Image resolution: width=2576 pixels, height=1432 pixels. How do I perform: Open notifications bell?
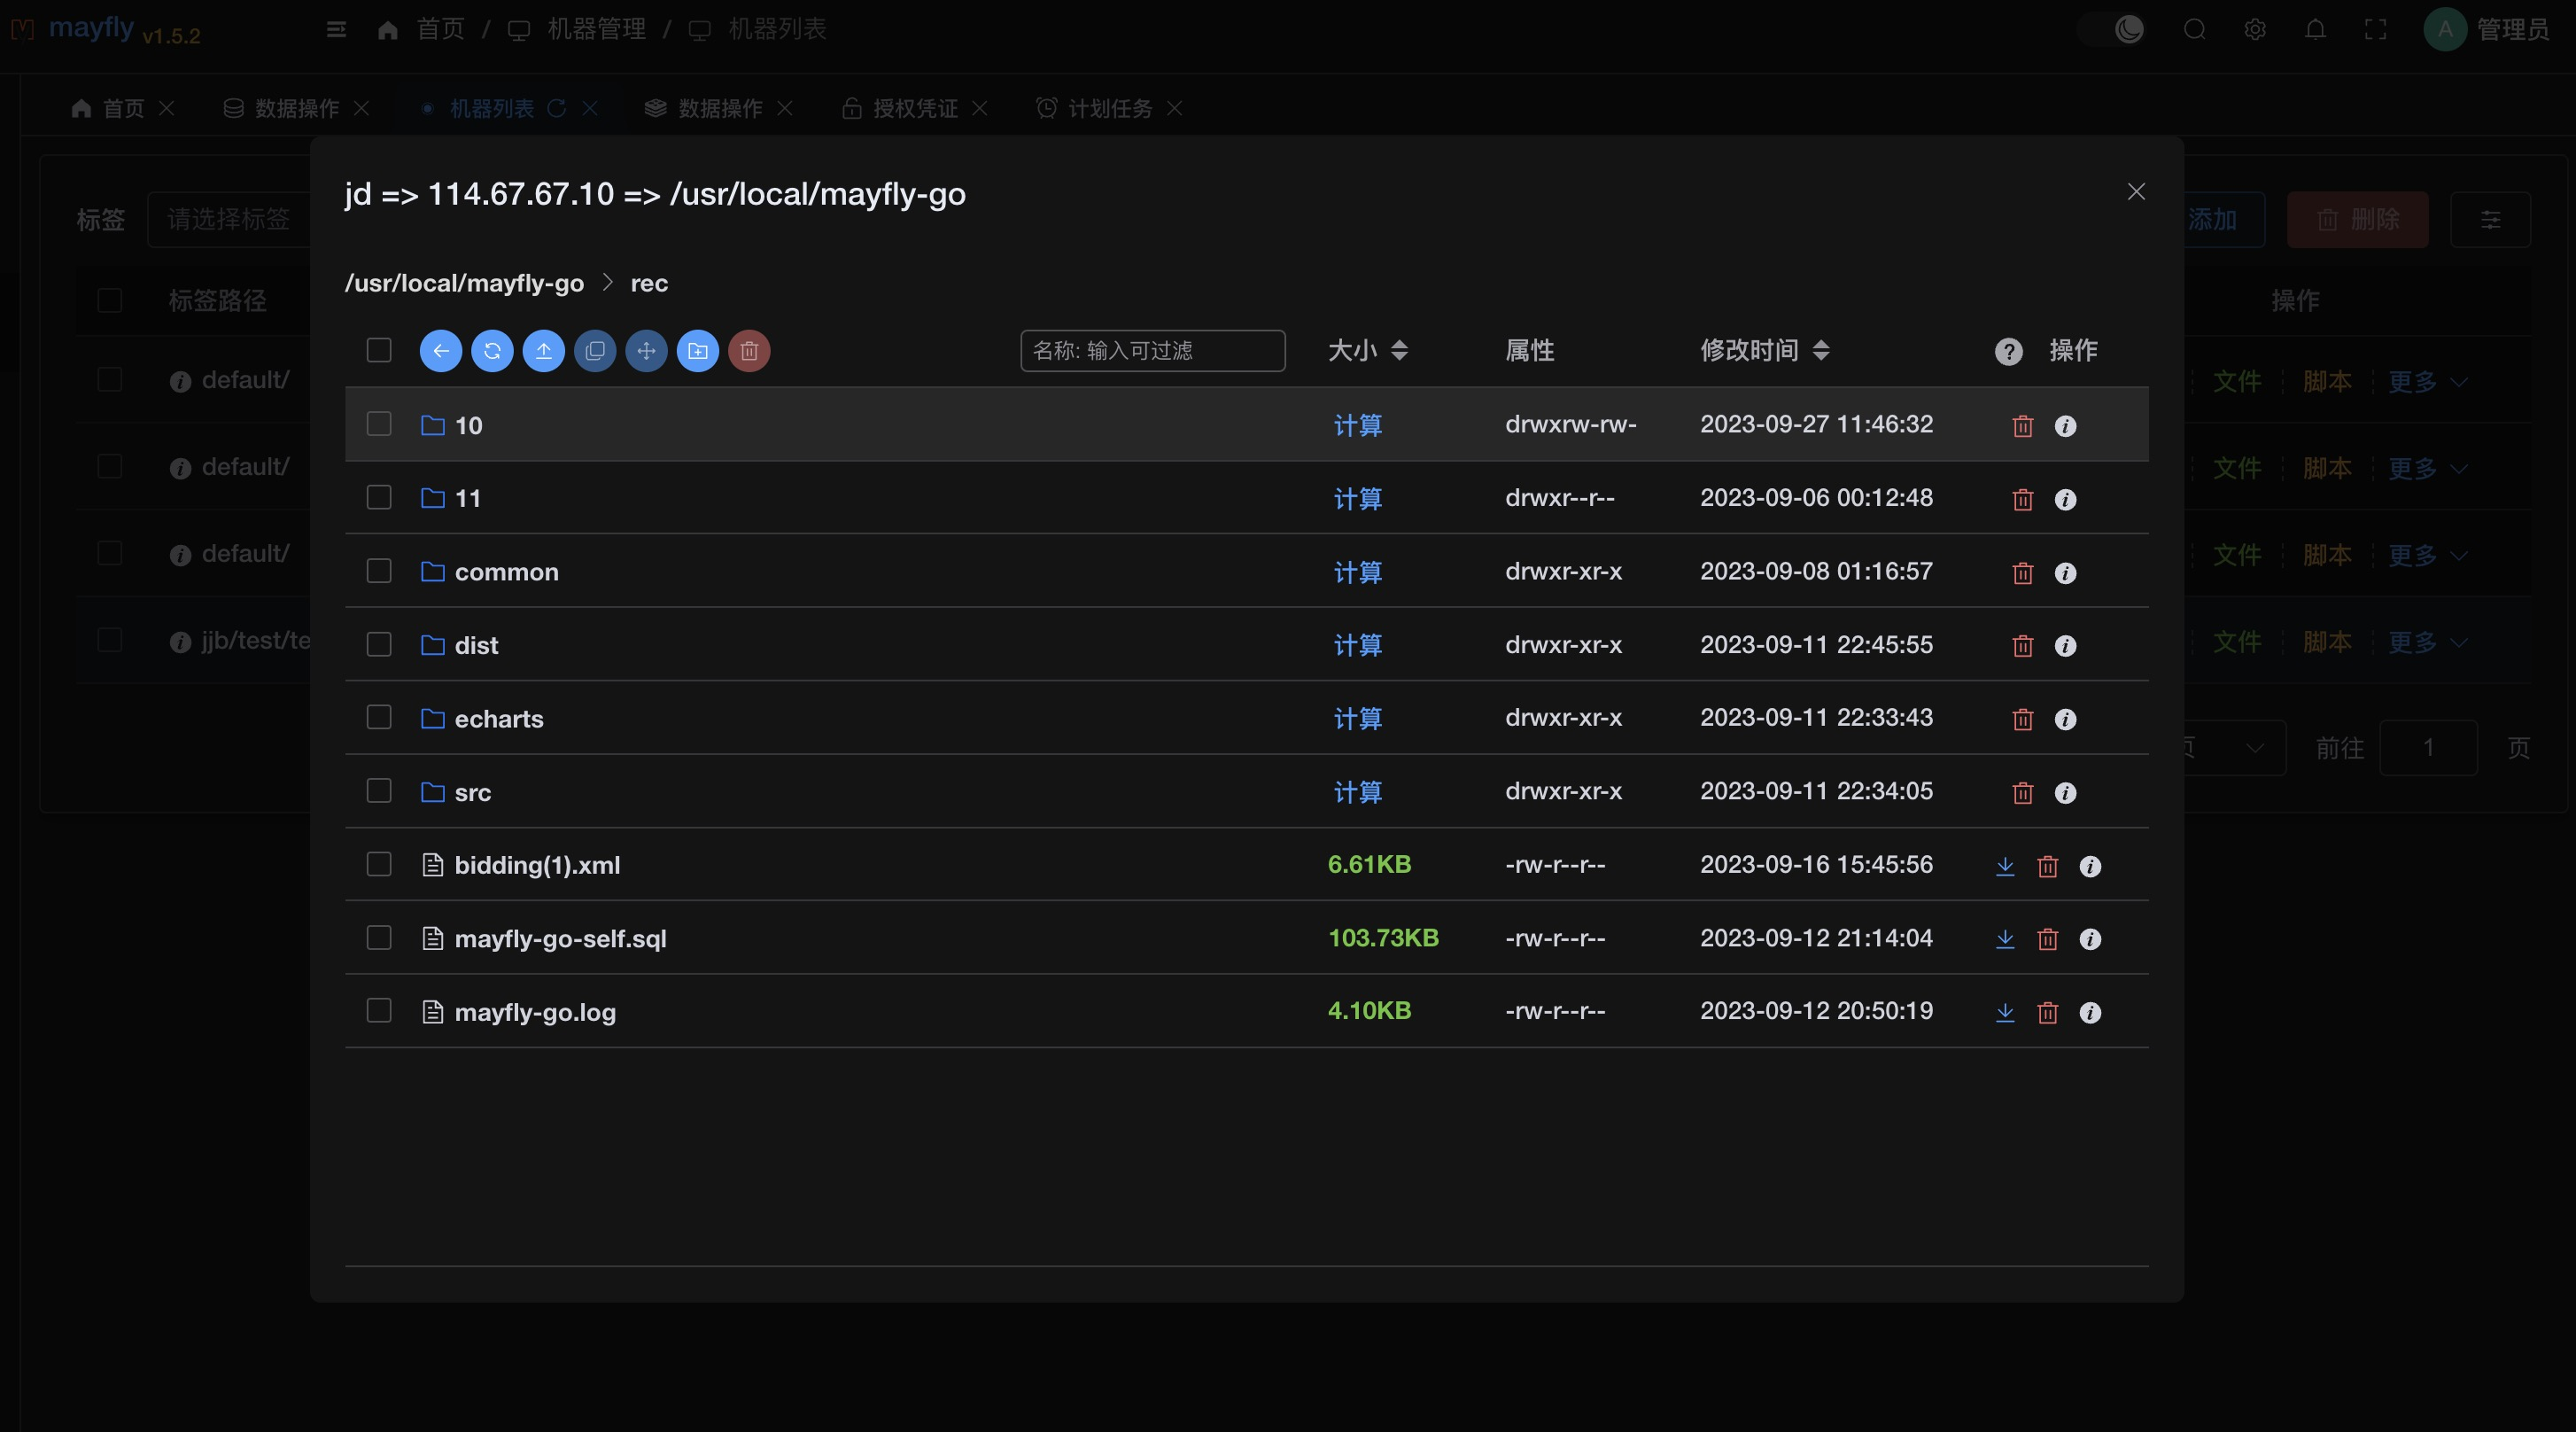tap(2315, 29)
